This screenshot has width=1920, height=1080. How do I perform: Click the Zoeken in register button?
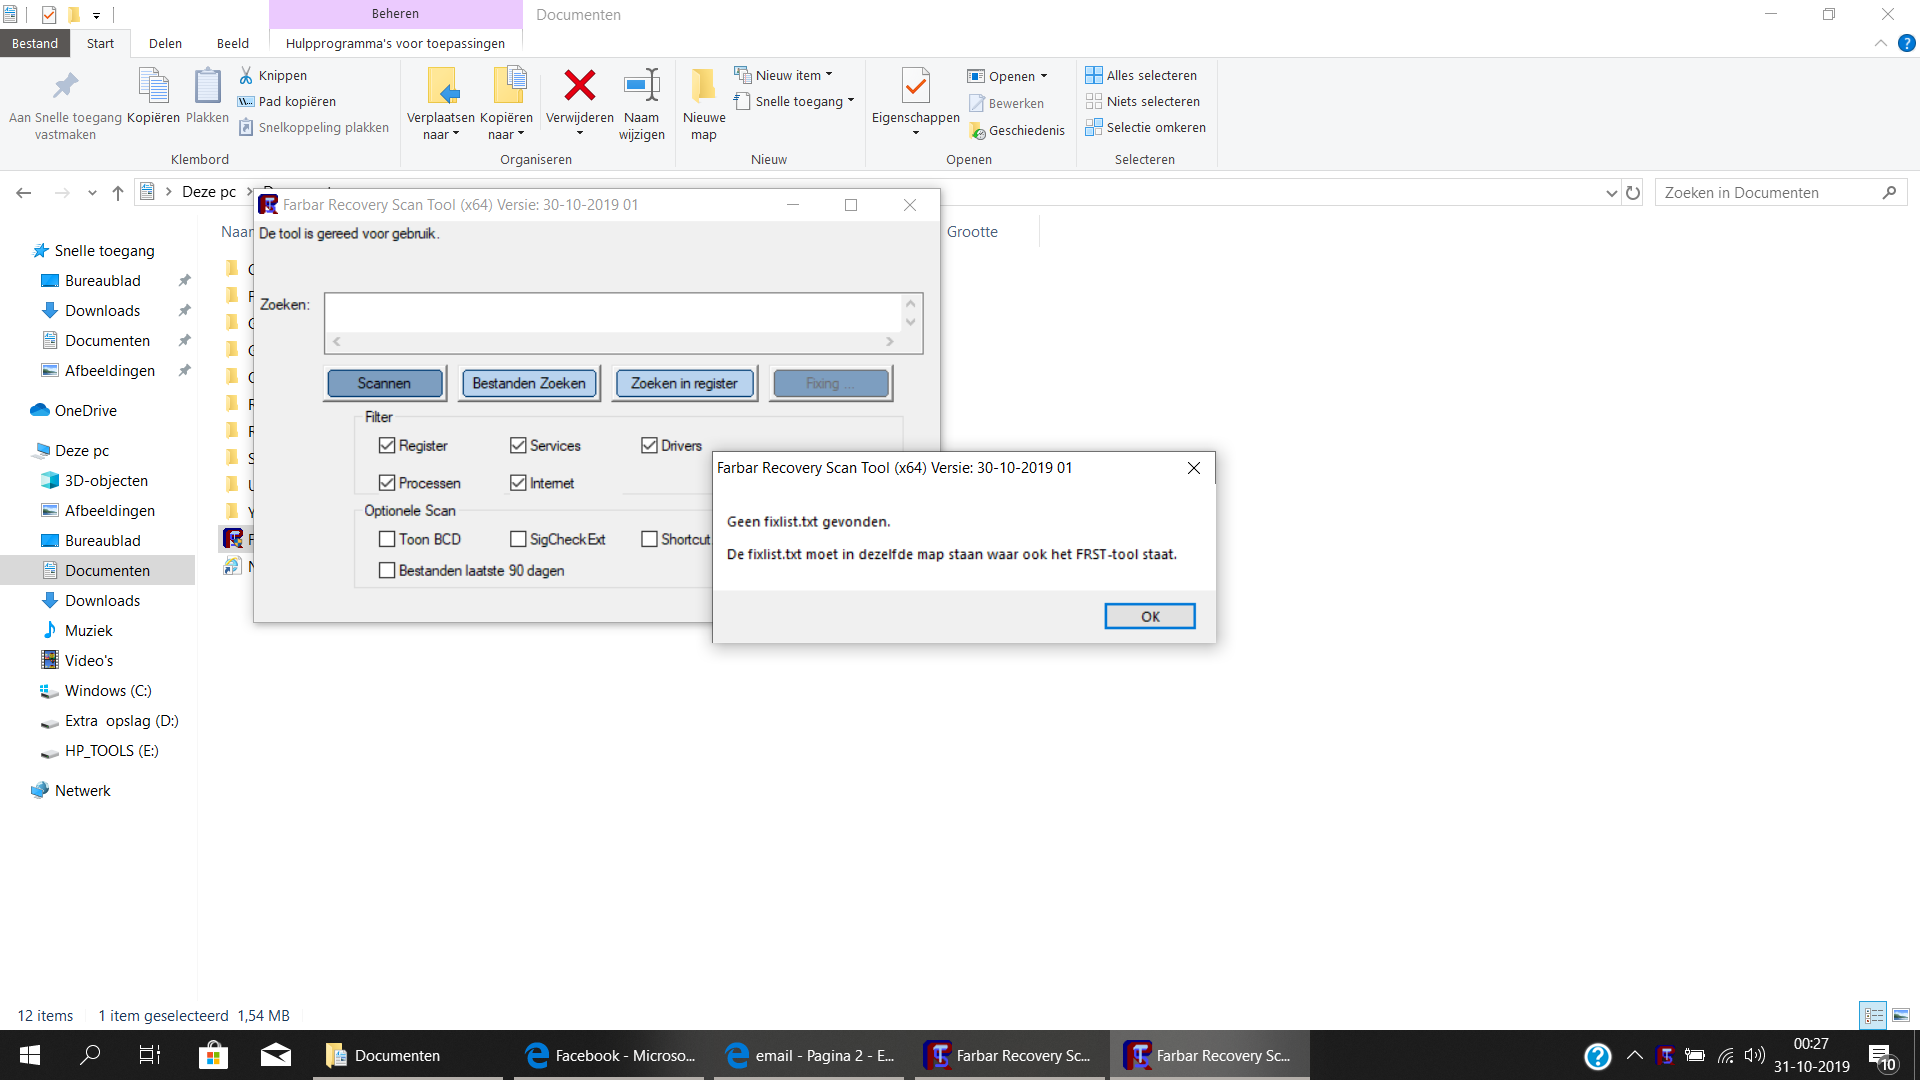tap(684, 383)
